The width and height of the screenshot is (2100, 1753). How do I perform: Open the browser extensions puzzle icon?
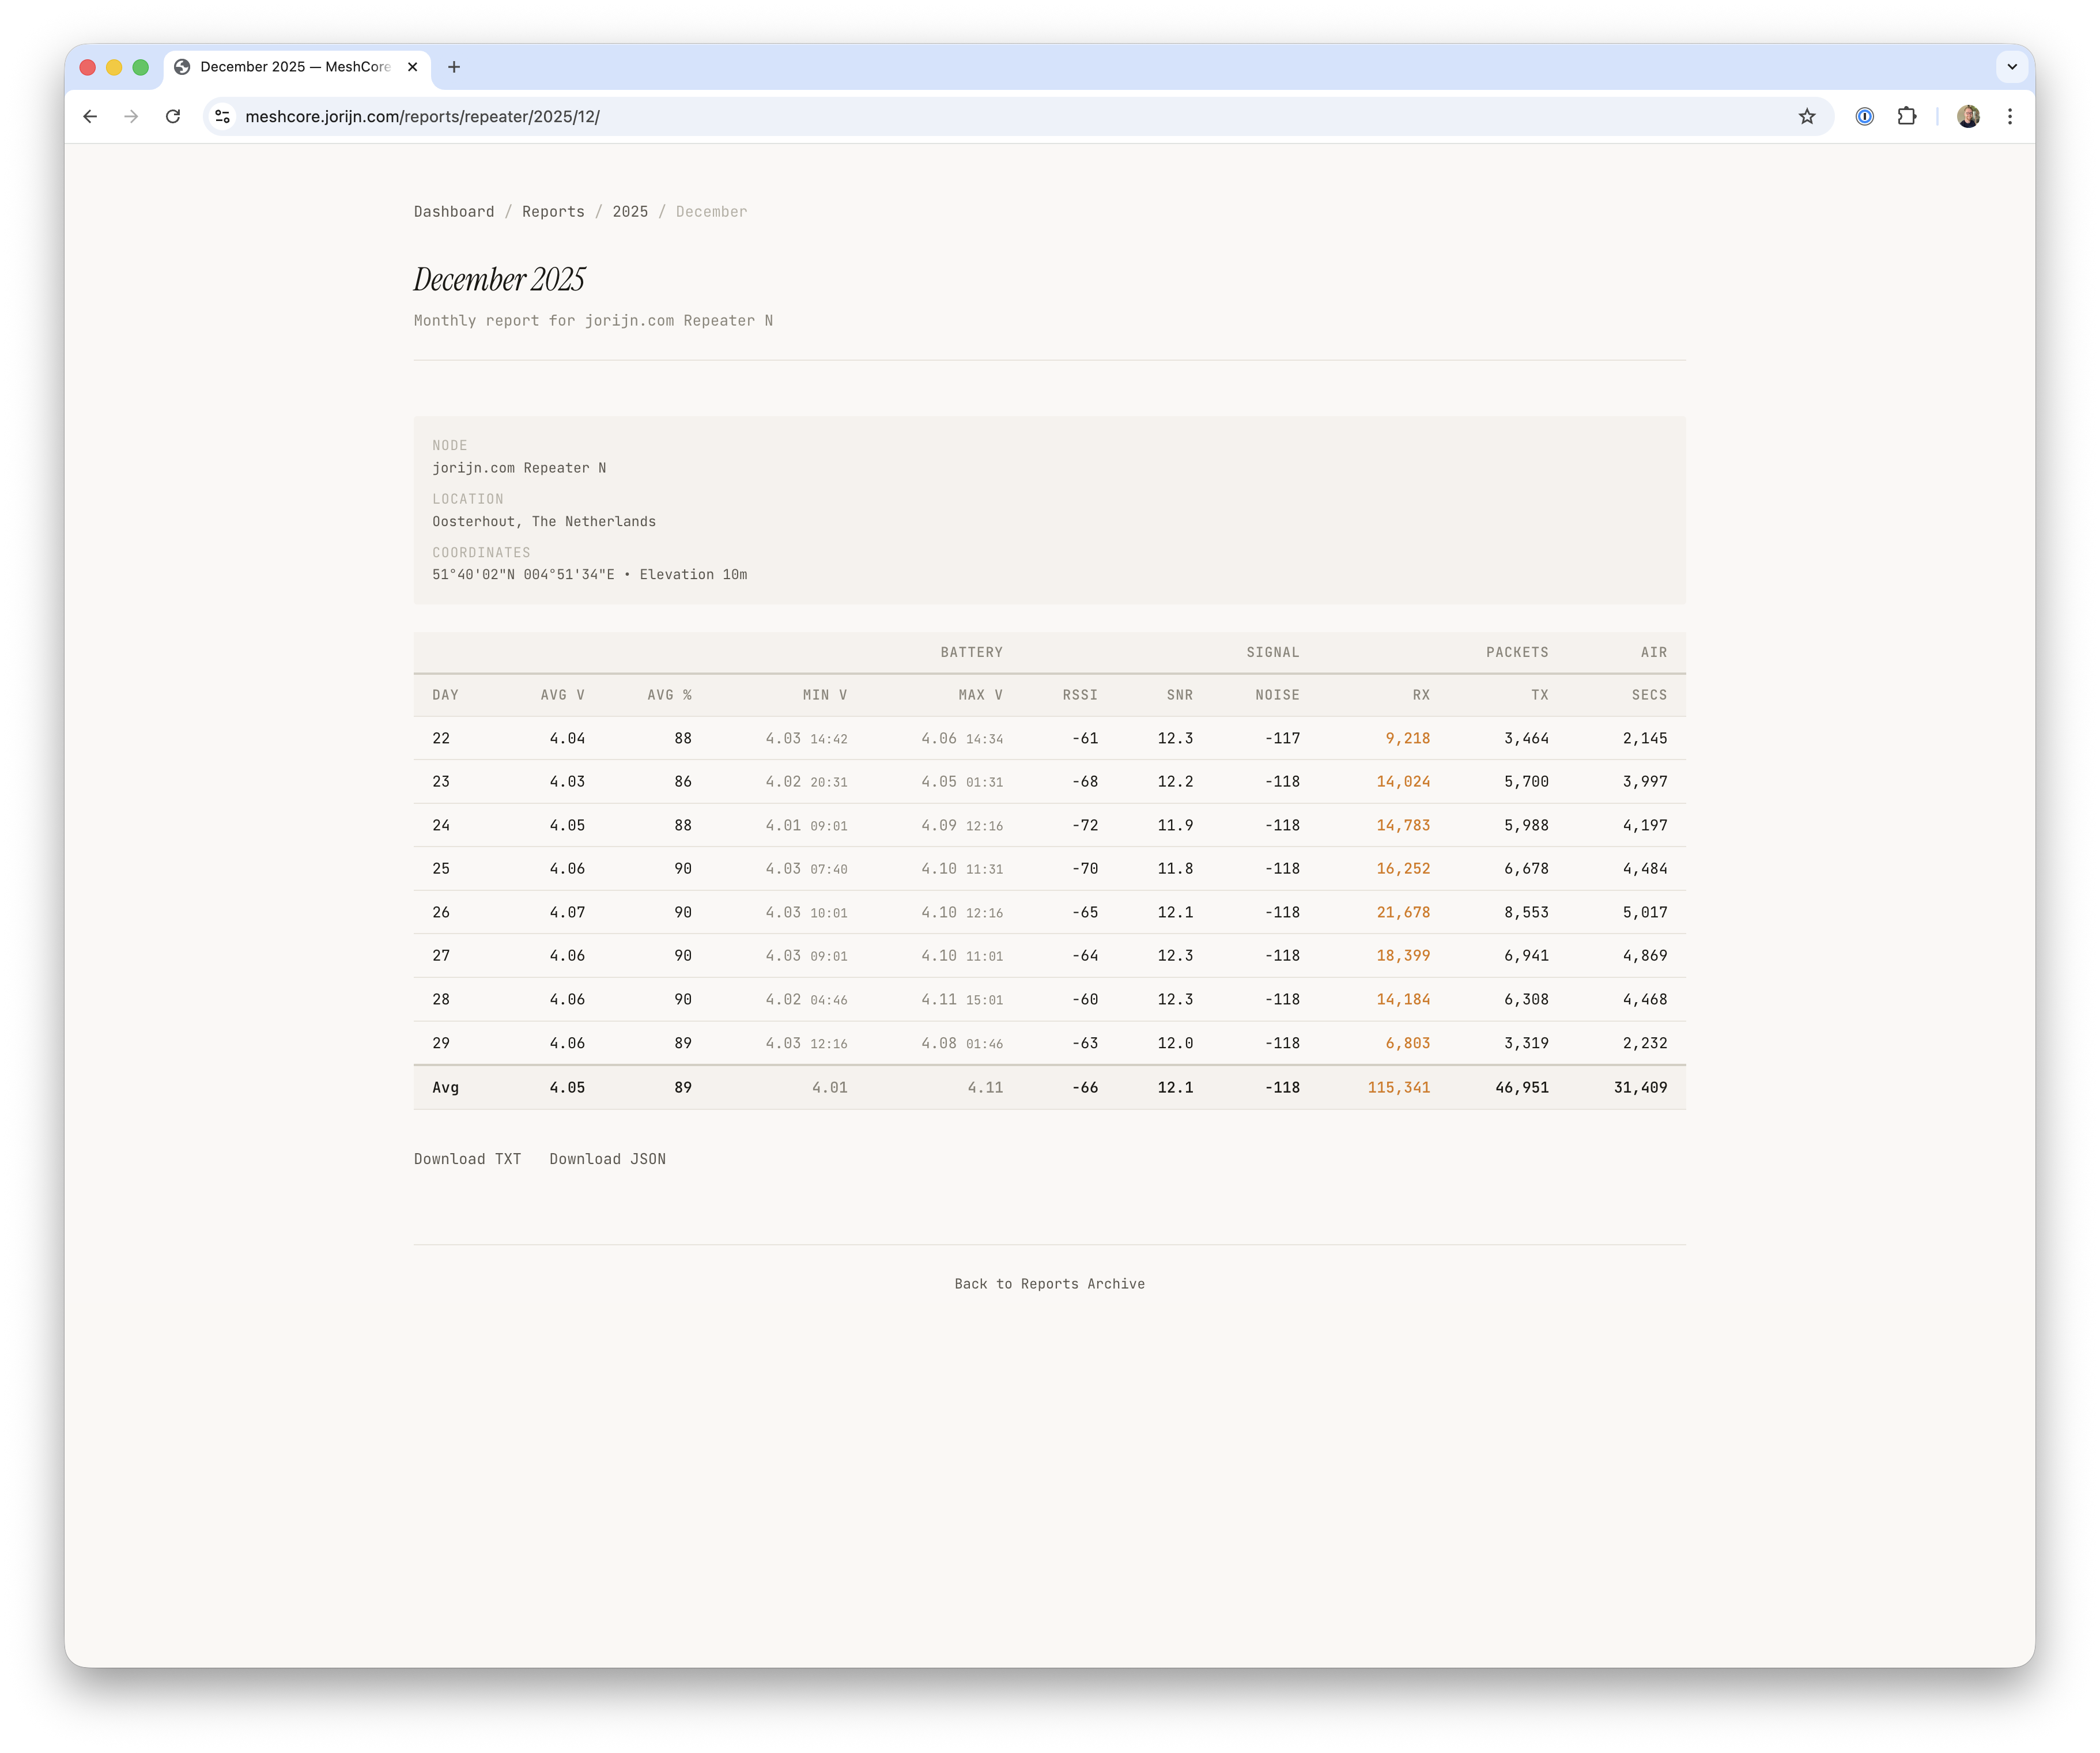1908,116
